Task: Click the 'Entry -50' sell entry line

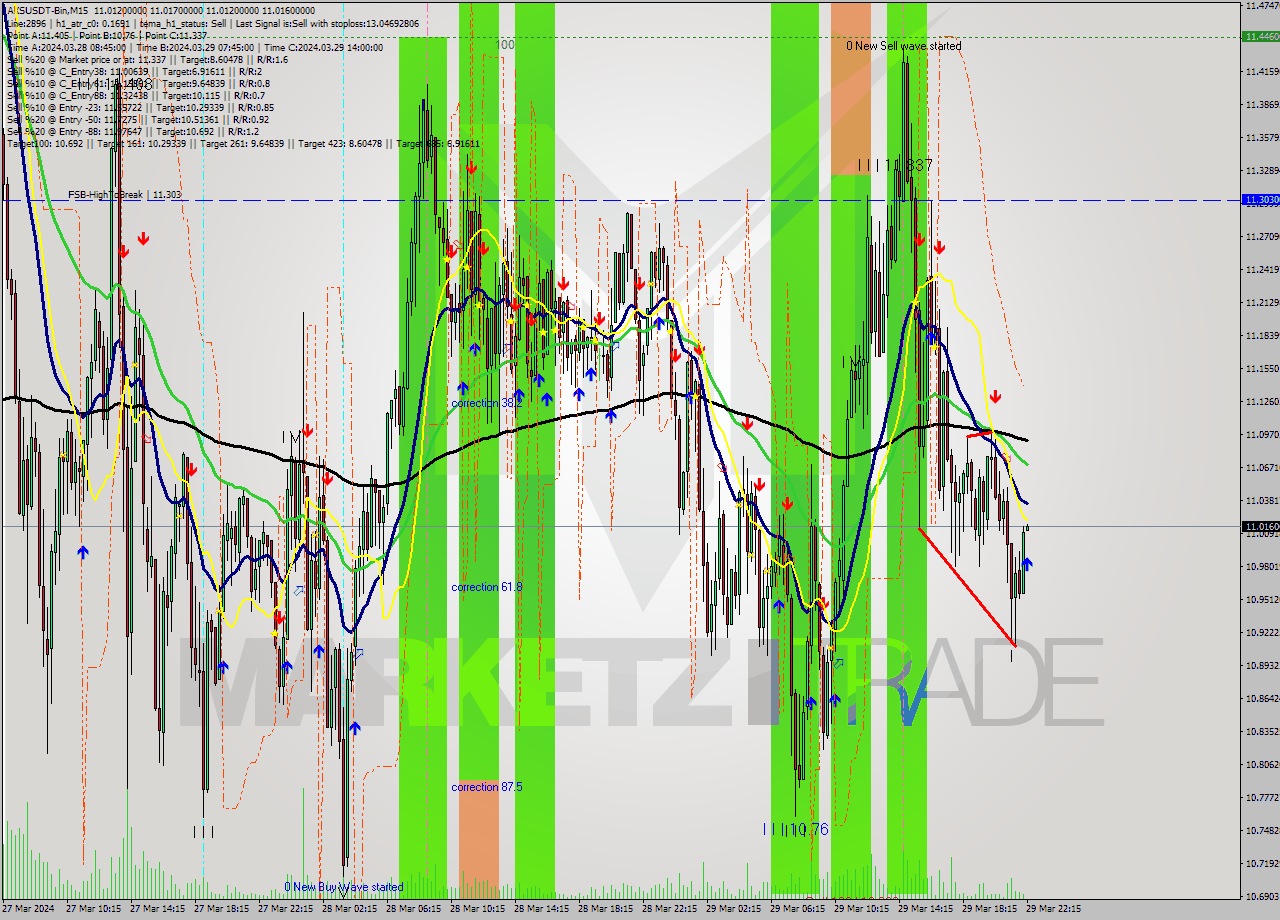Action: click(140, 119)
